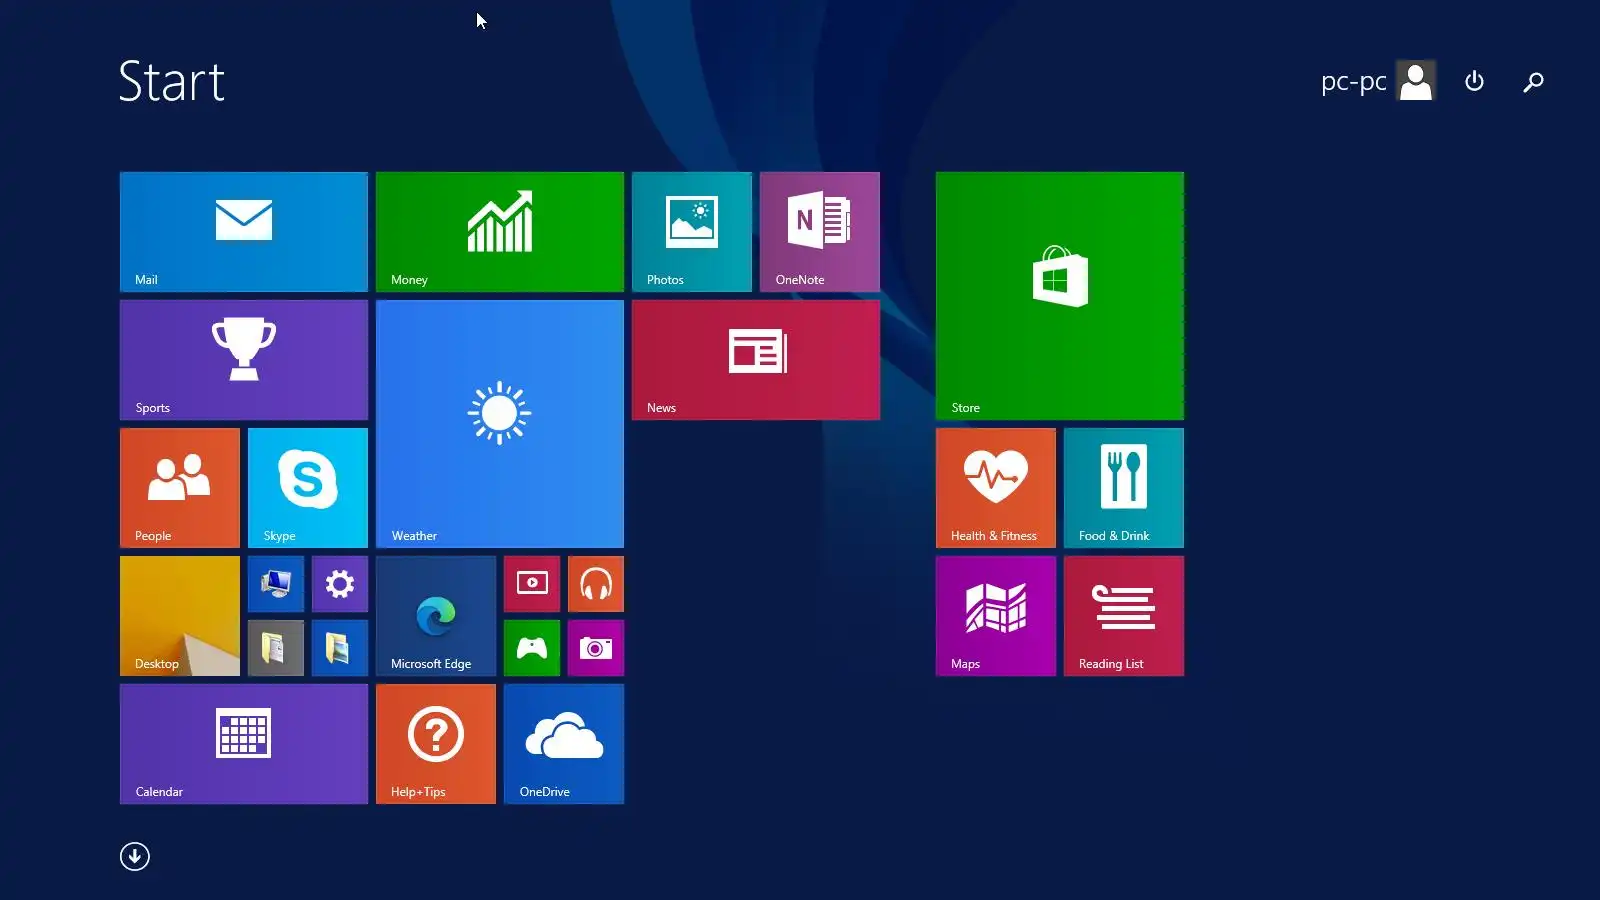Open the Food & Drink tile
This screenshot has width=1600, height=900.
[1124, 488]
